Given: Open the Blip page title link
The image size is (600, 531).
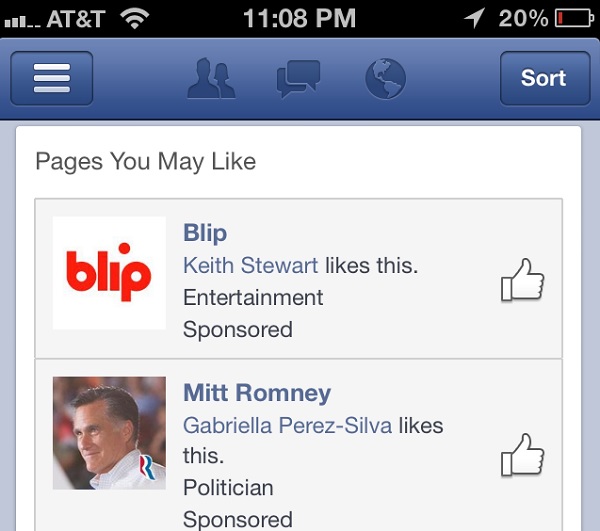Looking at the screenshot, I should (205, 233).
